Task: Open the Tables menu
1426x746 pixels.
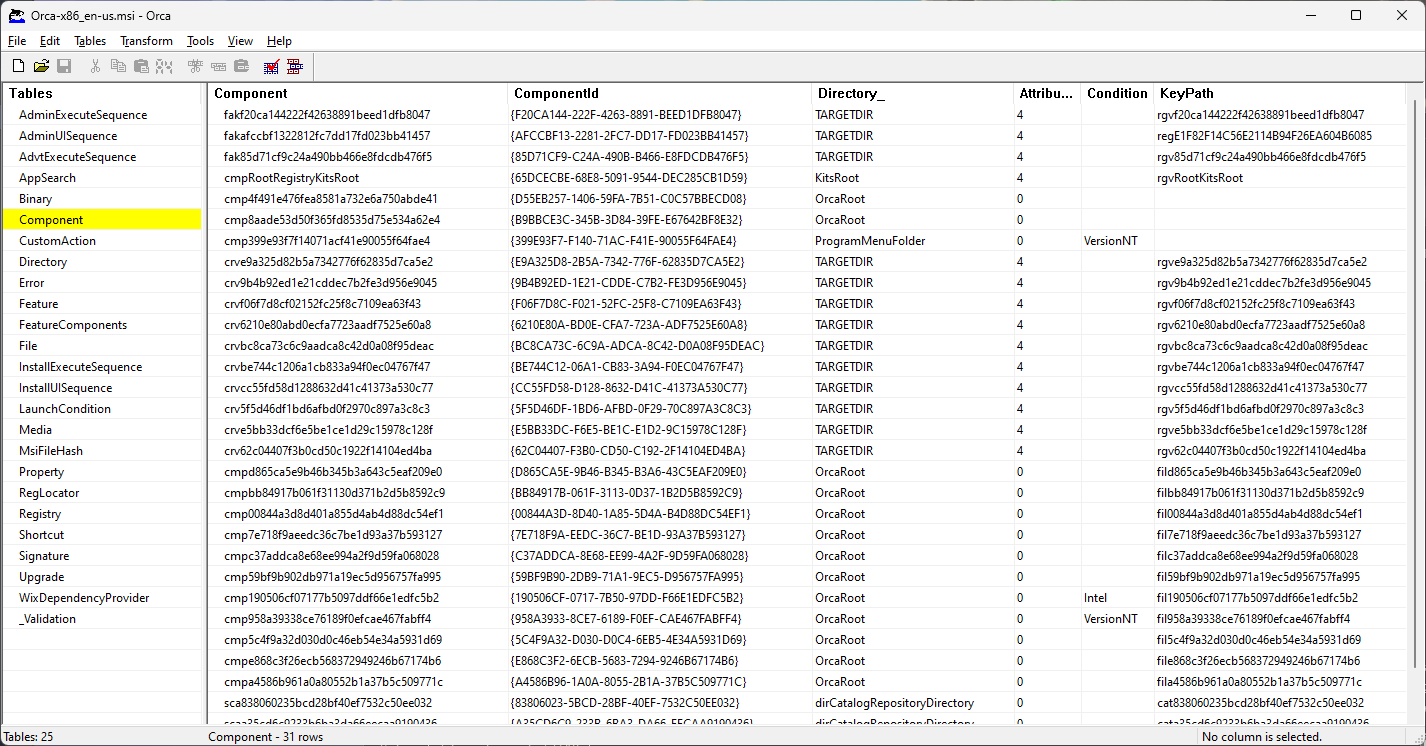Action: pos(89,41)
